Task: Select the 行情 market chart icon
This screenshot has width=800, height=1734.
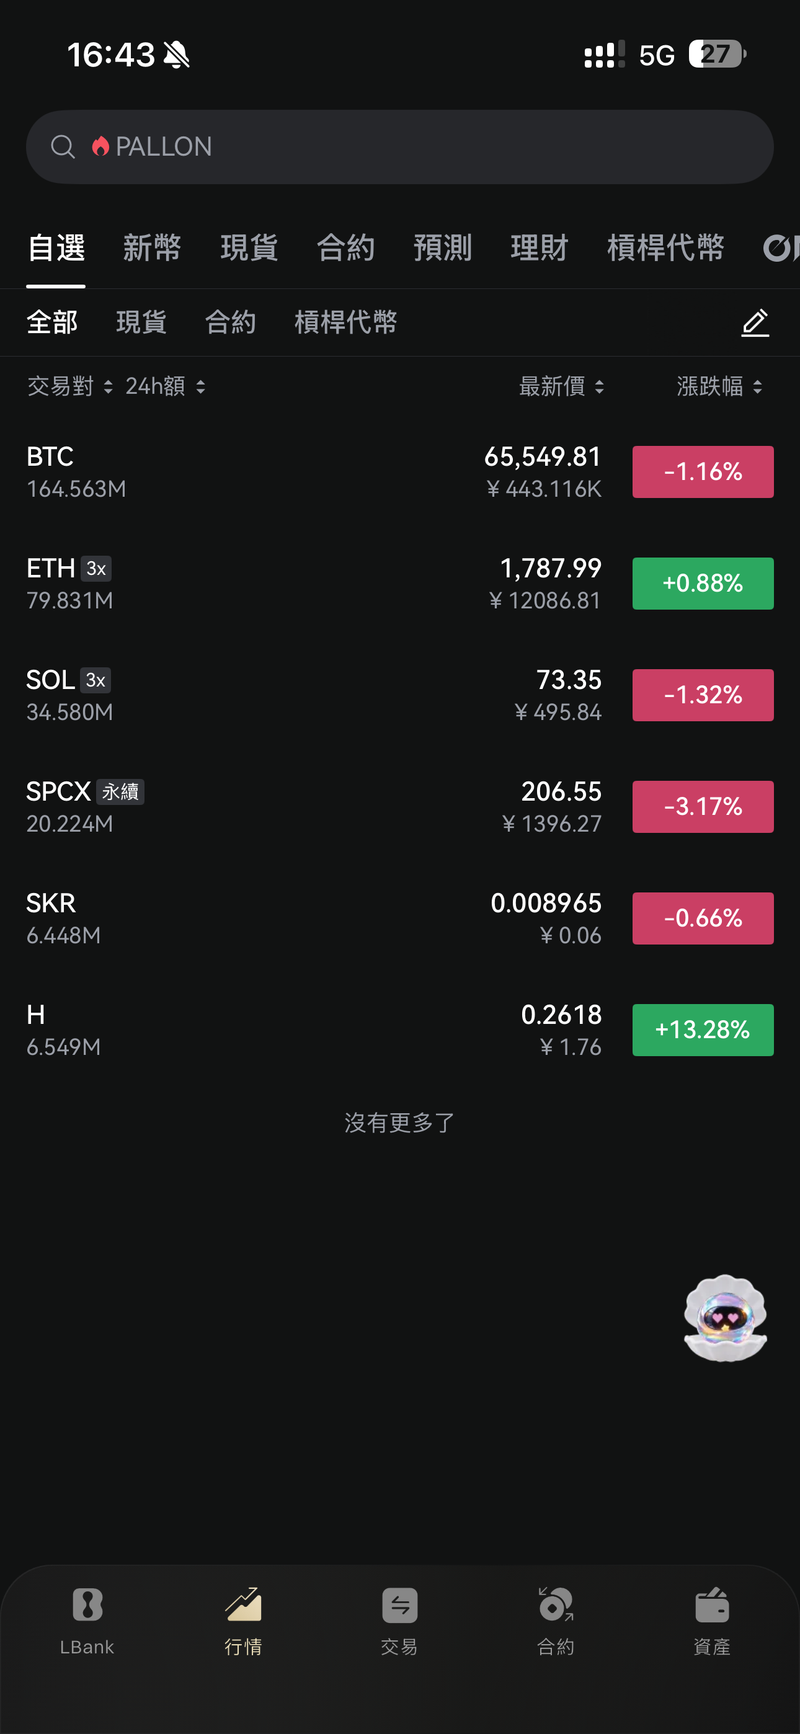Action: point(243,1605)
